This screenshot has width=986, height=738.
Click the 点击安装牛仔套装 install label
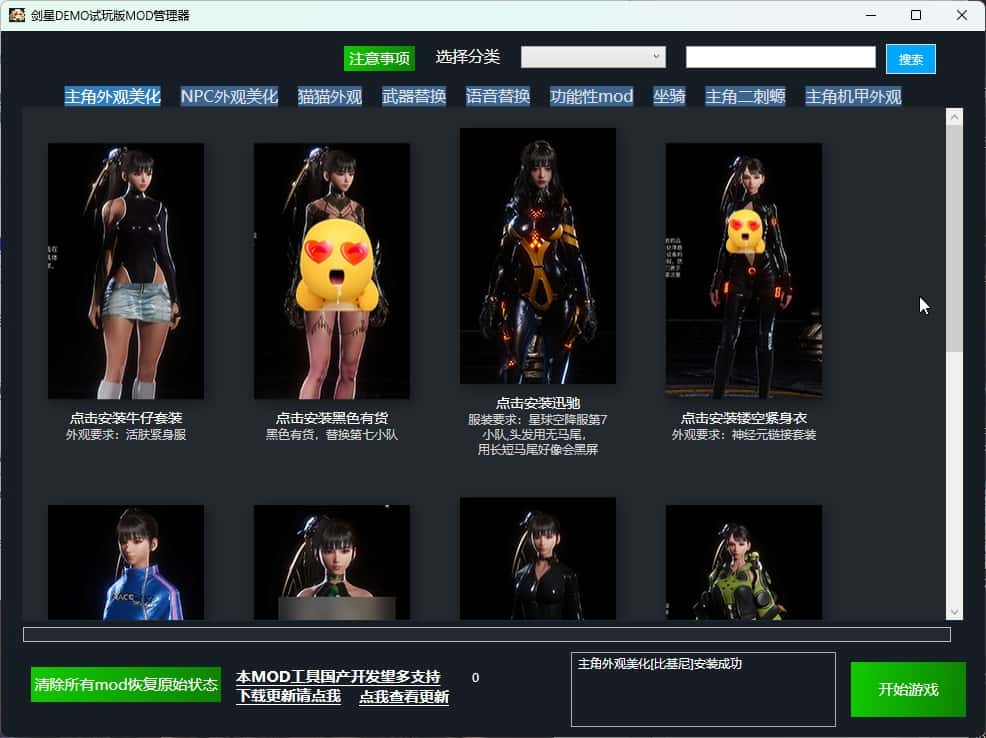click(126, 418)
